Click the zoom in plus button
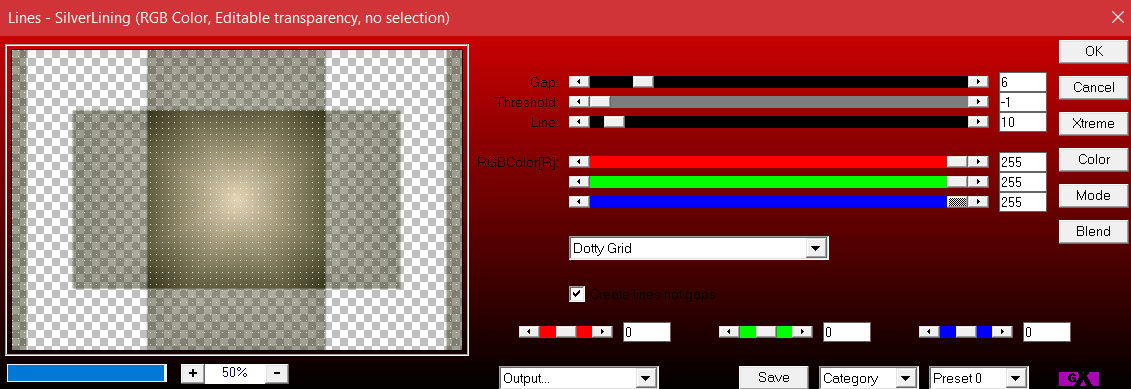The width and height of the screenshot is (1131, 389). (193, 373)
